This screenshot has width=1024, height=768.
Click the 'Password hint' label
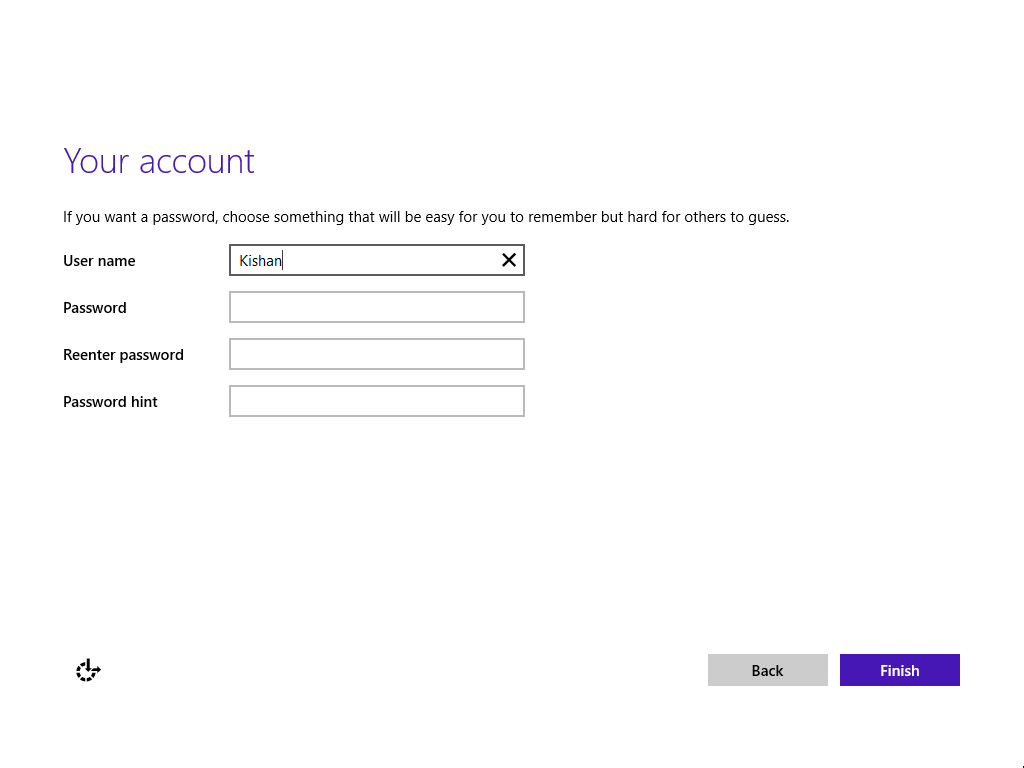point(110,402)
